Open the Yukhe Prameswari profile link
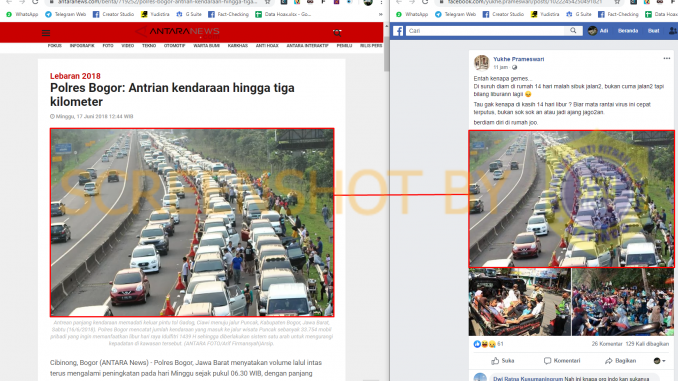The height and width of the screenshot is (381, 678). pos(518,59)
